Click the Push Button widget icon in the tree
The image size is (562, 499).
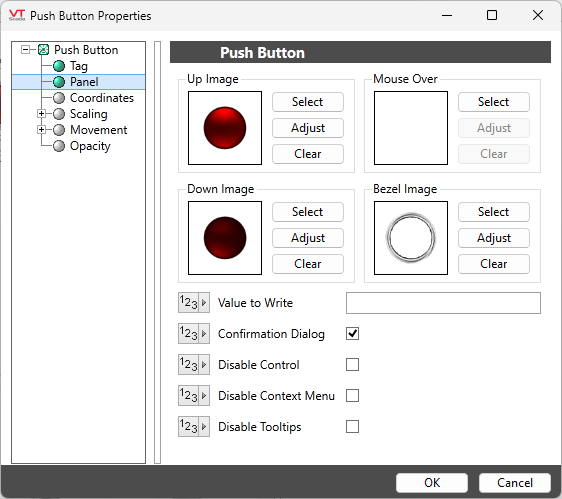point(43,50)
